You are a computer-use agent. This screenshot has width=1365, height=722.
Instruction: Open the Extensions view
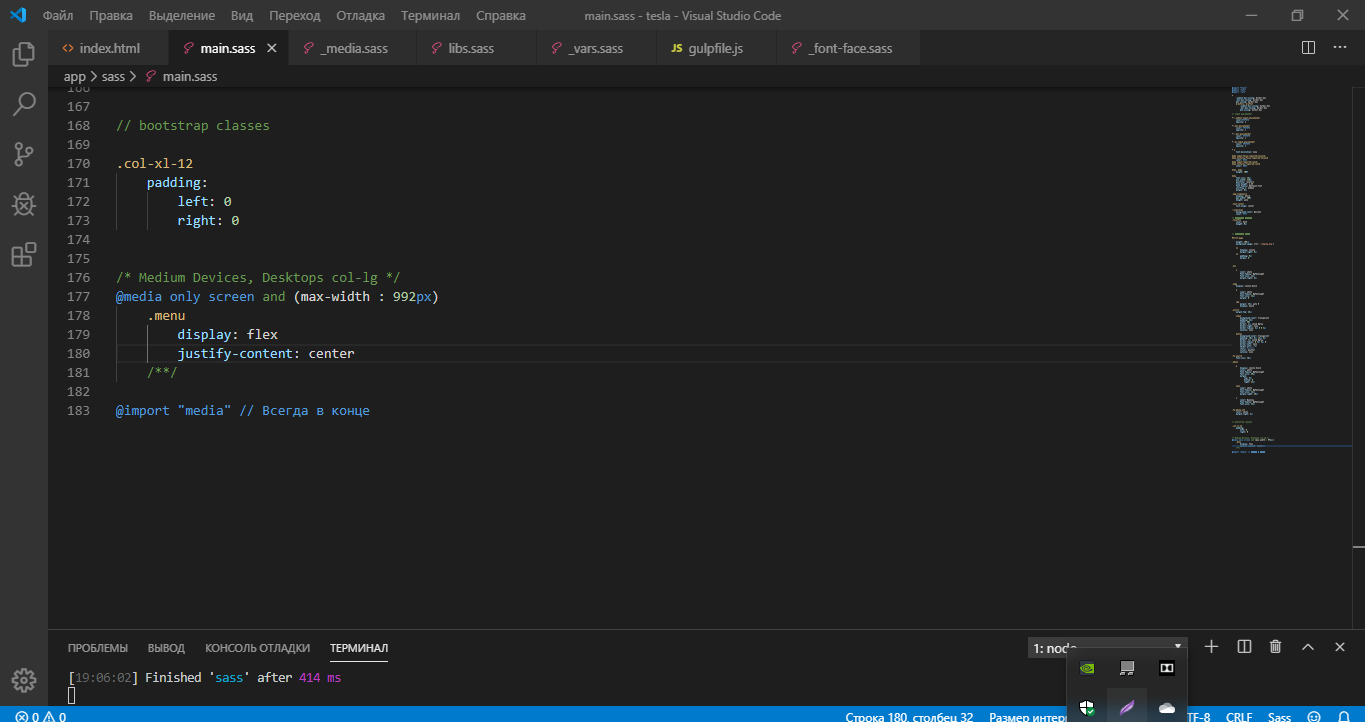[24, 255]
